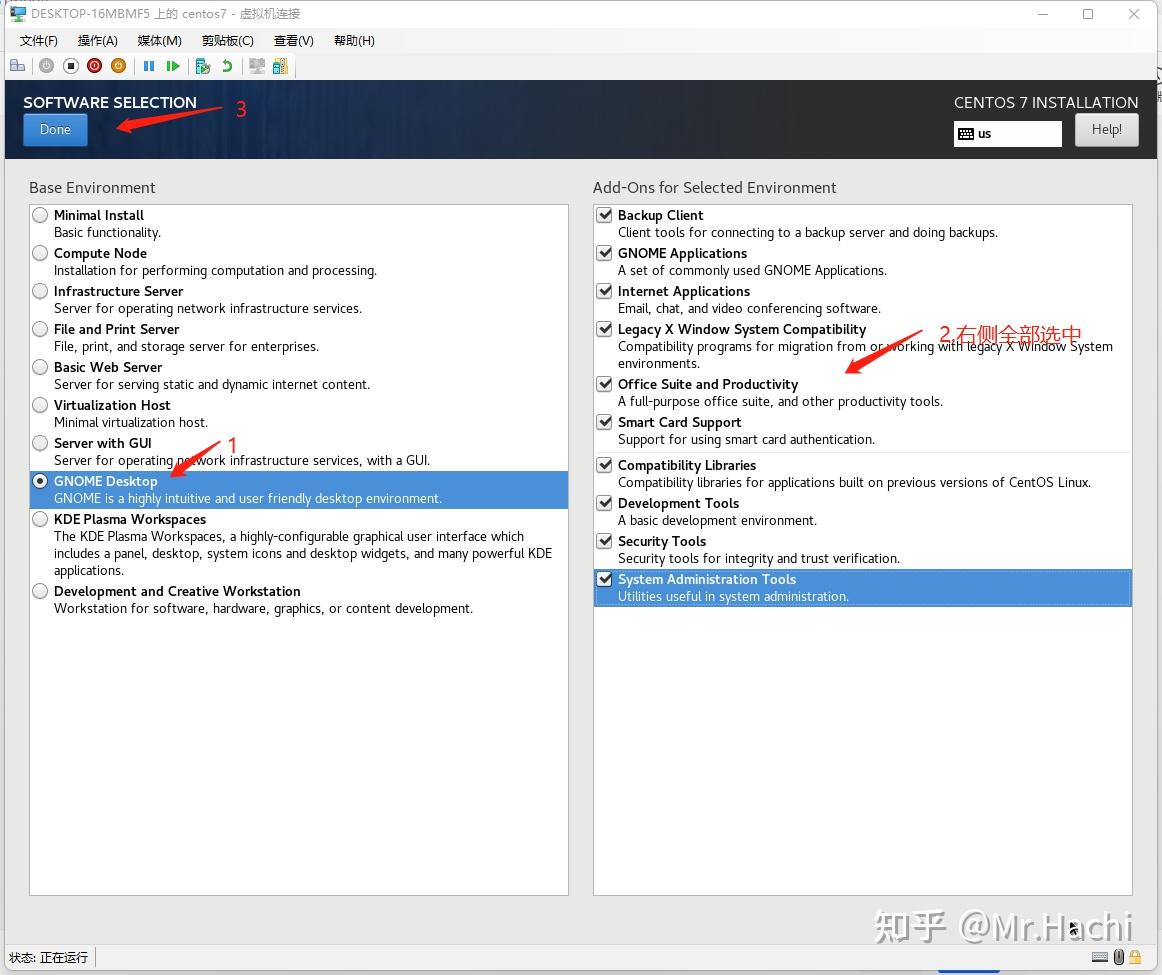Click 'Add-Ons for Selected Environment' heading

(714, 187)
